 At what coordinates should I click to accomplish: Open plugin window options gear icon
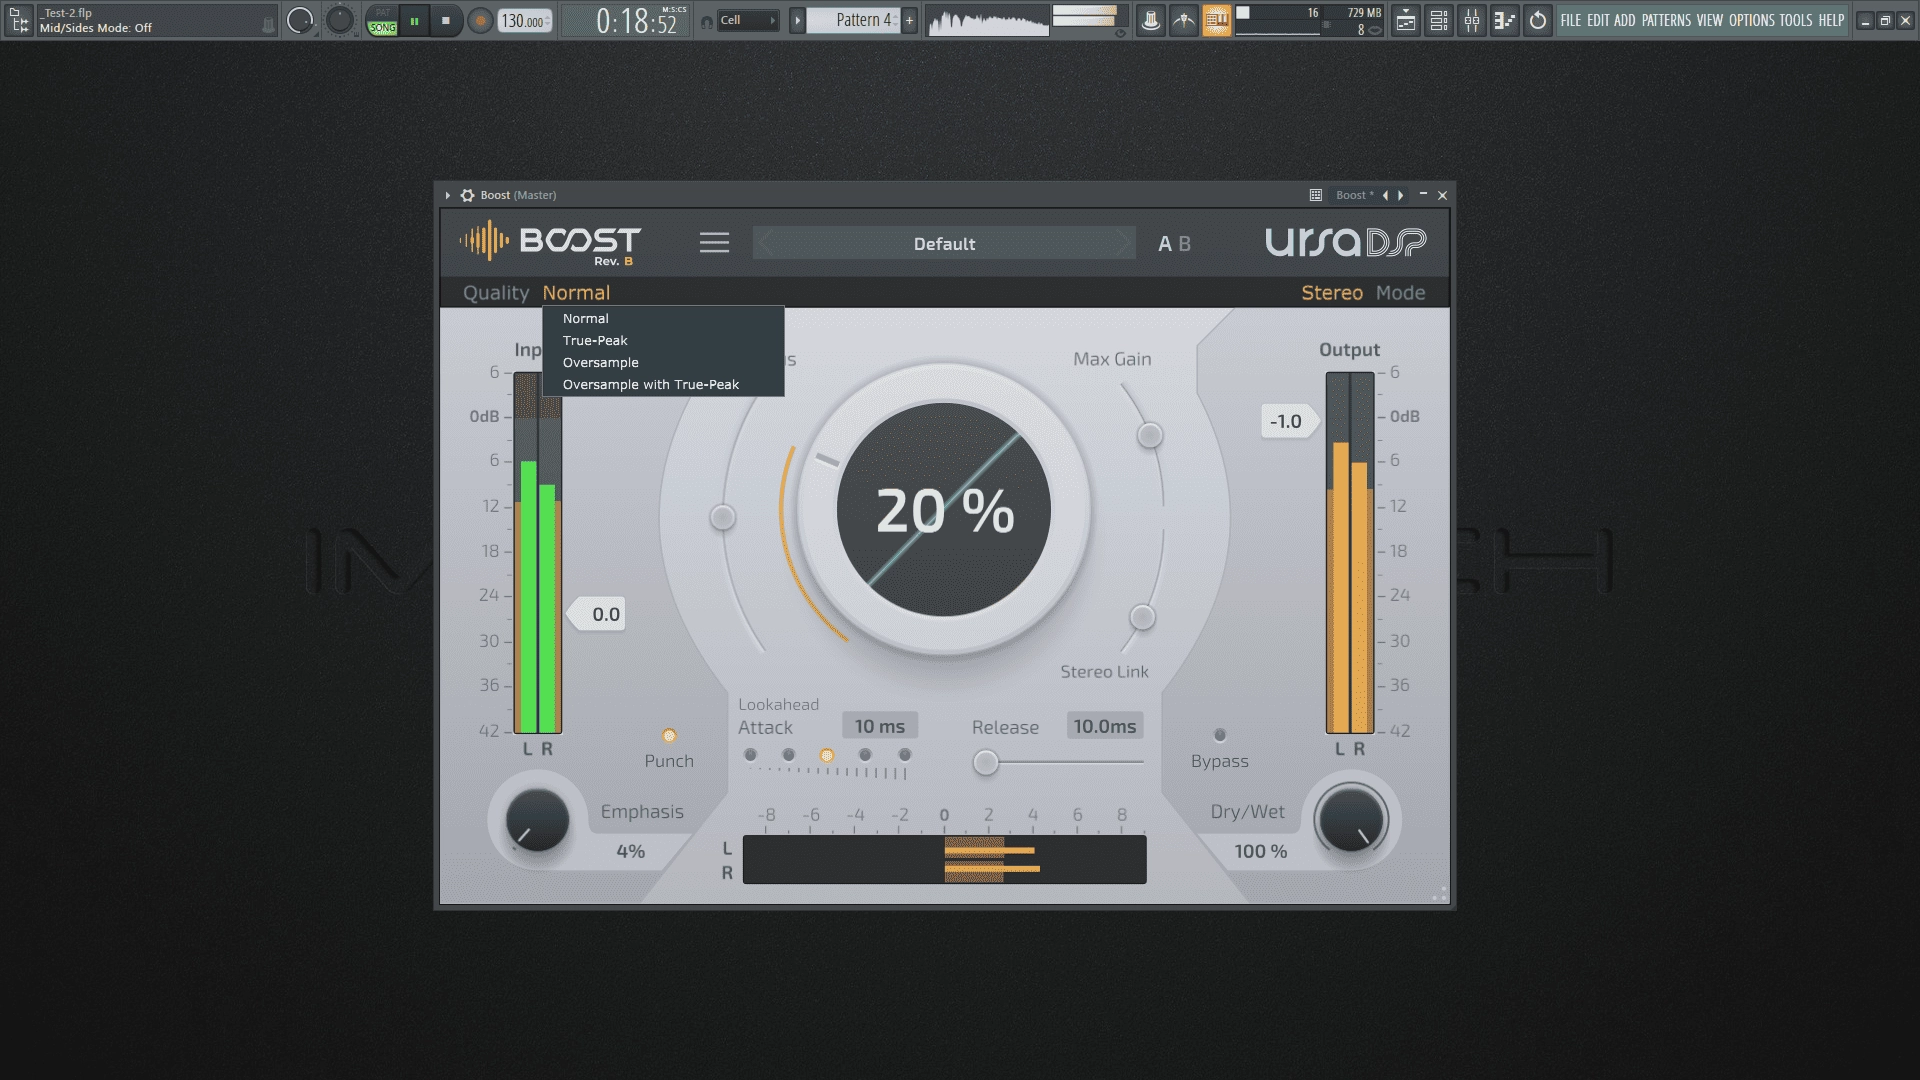[467, 195]
